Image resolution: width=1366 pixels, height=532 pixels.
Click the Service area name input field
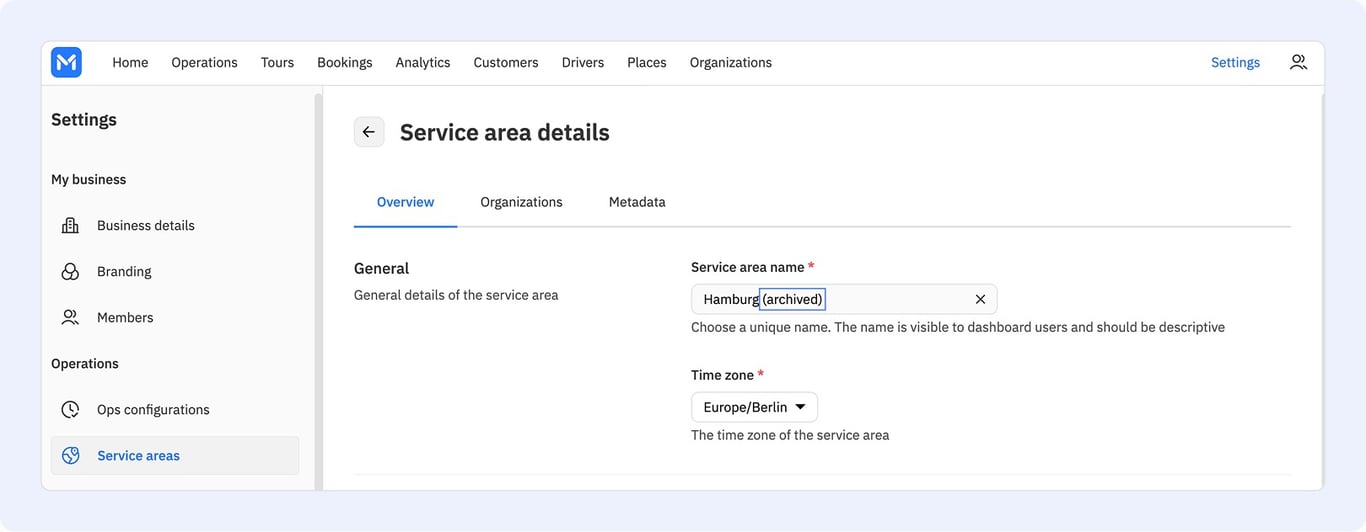click(x=844, y=299)
